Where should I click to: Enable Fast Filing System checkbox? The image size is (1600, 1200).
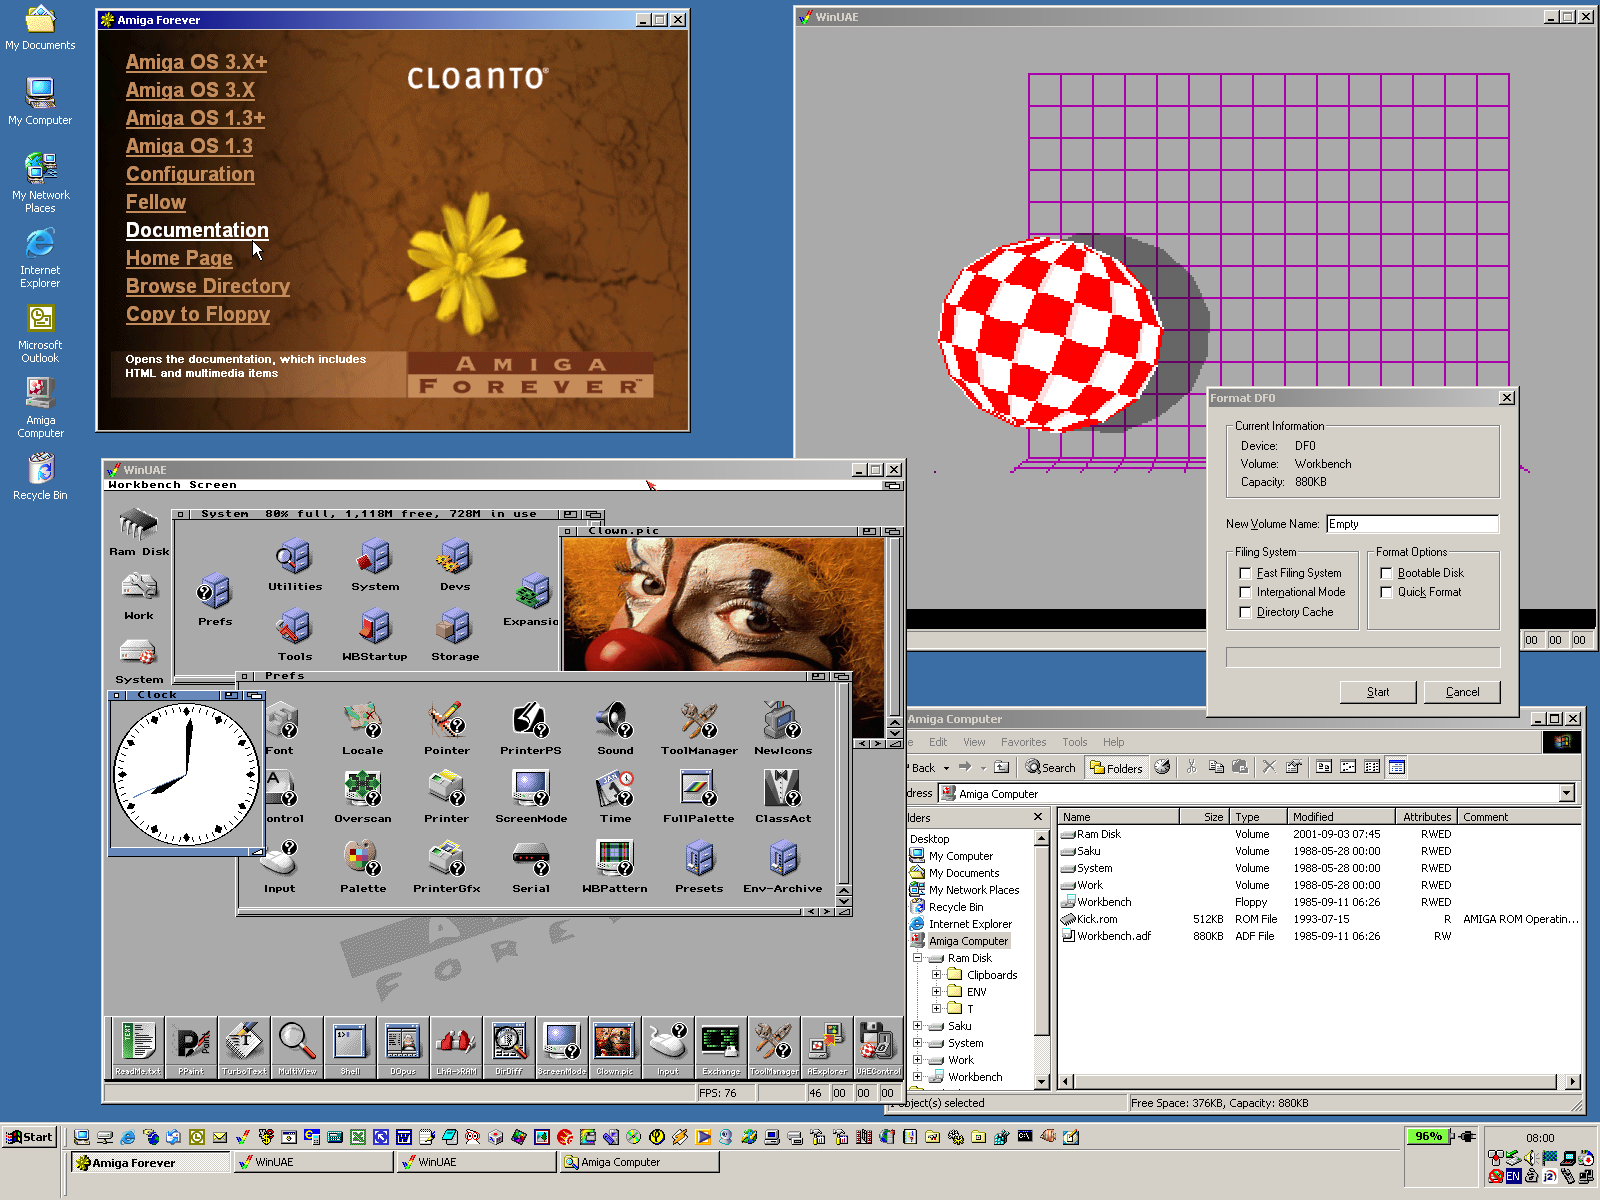pyautogui.click(x=1245, y=573)
